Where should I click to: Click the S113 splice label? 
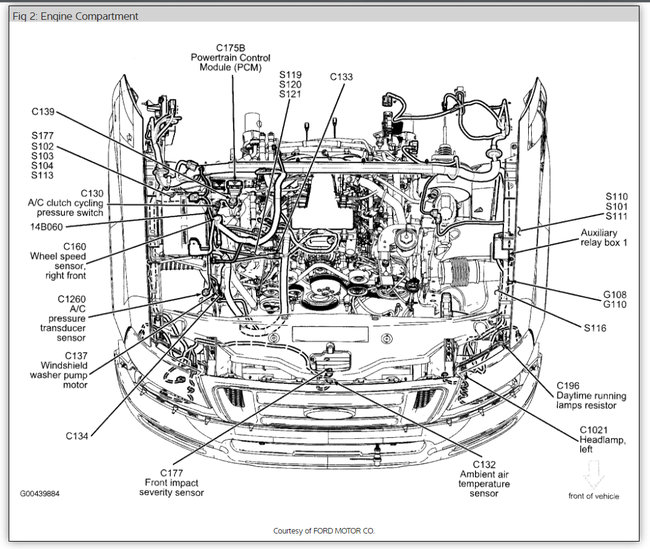[x=42, y=175]
